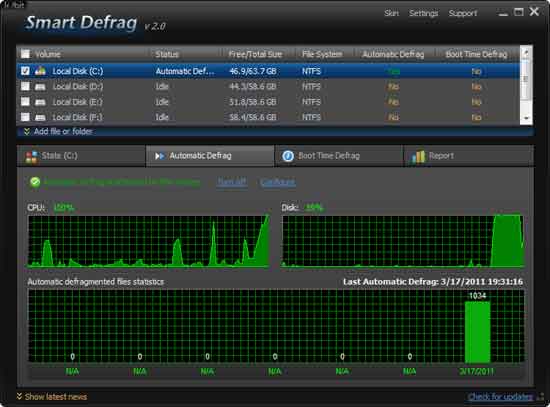Check the Local Disk (F:) checkbox
Image resolution: width=550 pixels, height=407 pixels.
pos(25,117)
